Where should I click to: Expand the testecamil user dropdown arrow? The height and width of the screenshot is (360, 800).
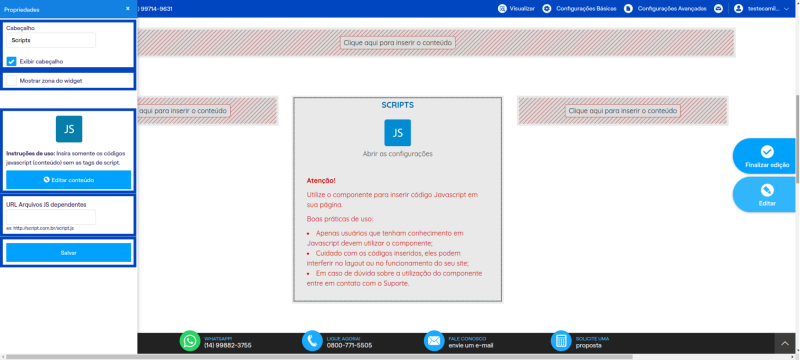tap(786, 9)
